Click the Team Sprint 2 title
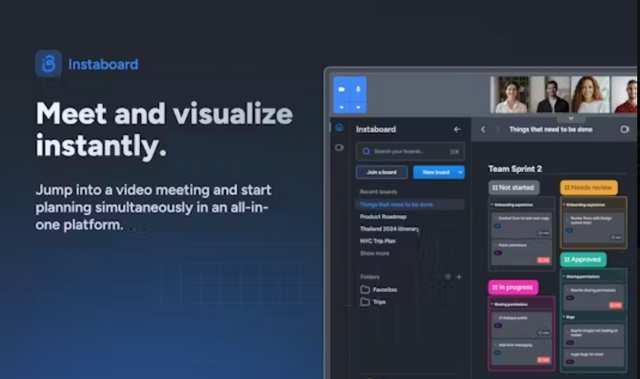The image size is (640, 379). coord(515,169)
